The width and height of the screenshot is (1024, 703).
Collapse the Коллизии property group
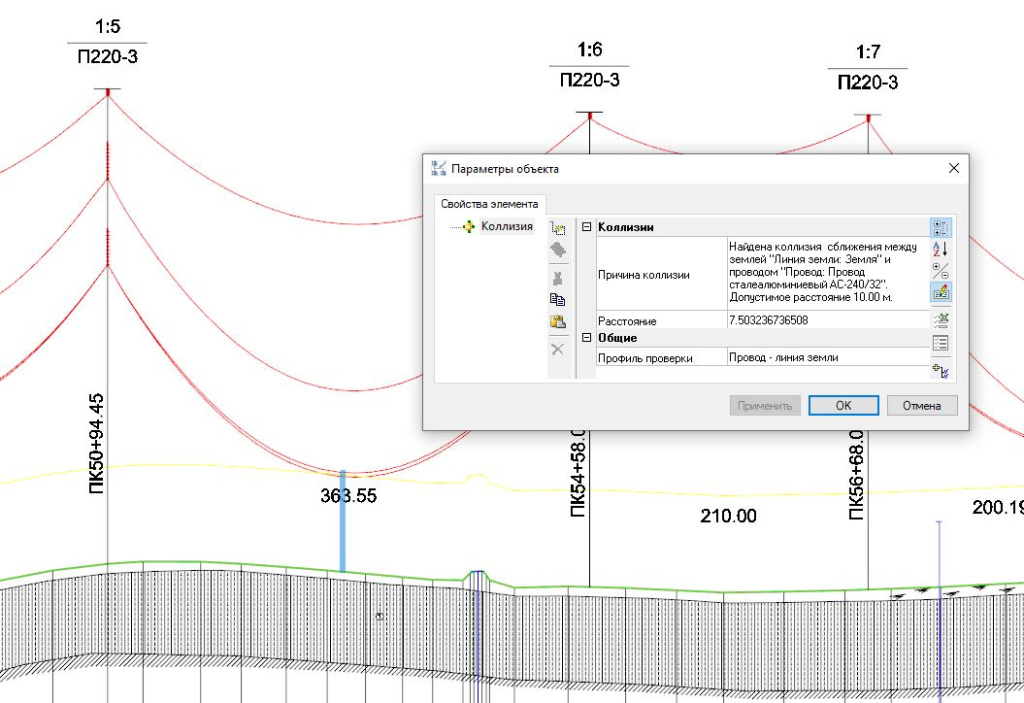(587, 227)
